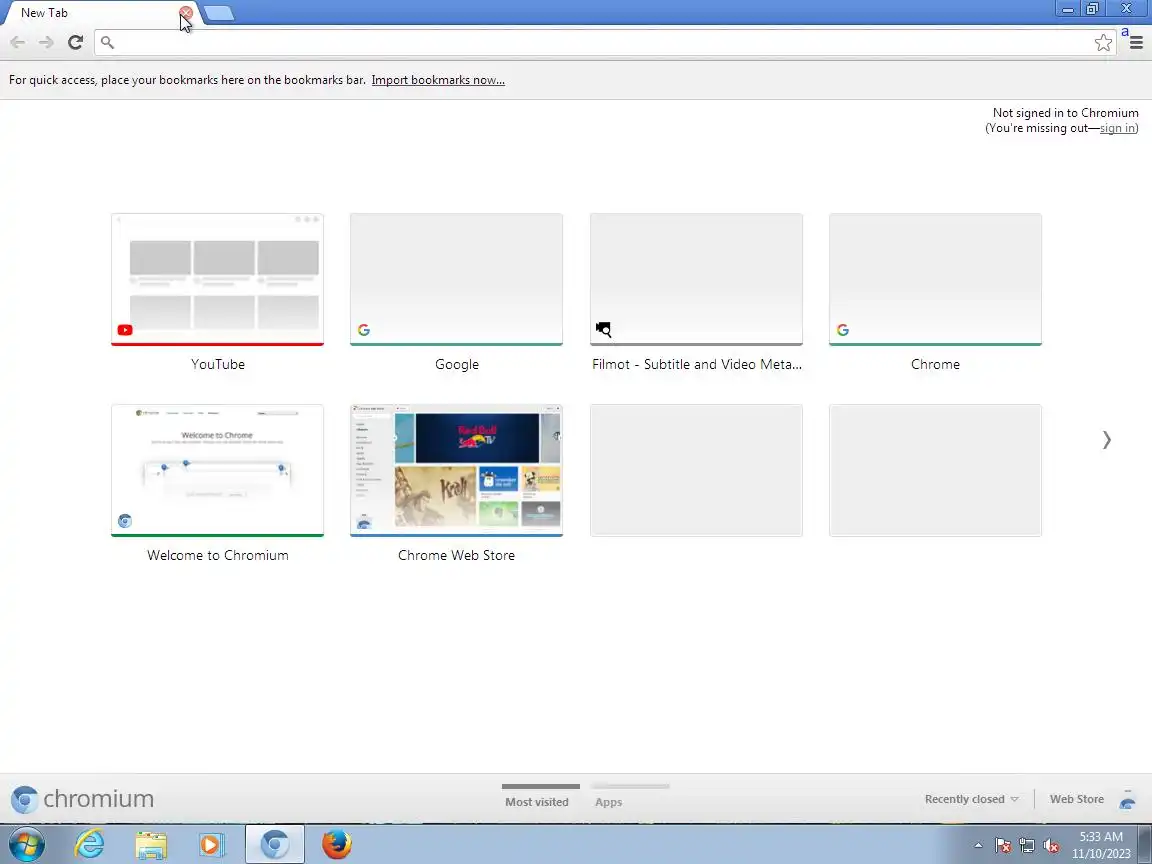Viewport: 1152px width, 864px height.
Task: Click the Google favicon on the Chrome tile
Action: pyautogui.click(x=843, y=330)
